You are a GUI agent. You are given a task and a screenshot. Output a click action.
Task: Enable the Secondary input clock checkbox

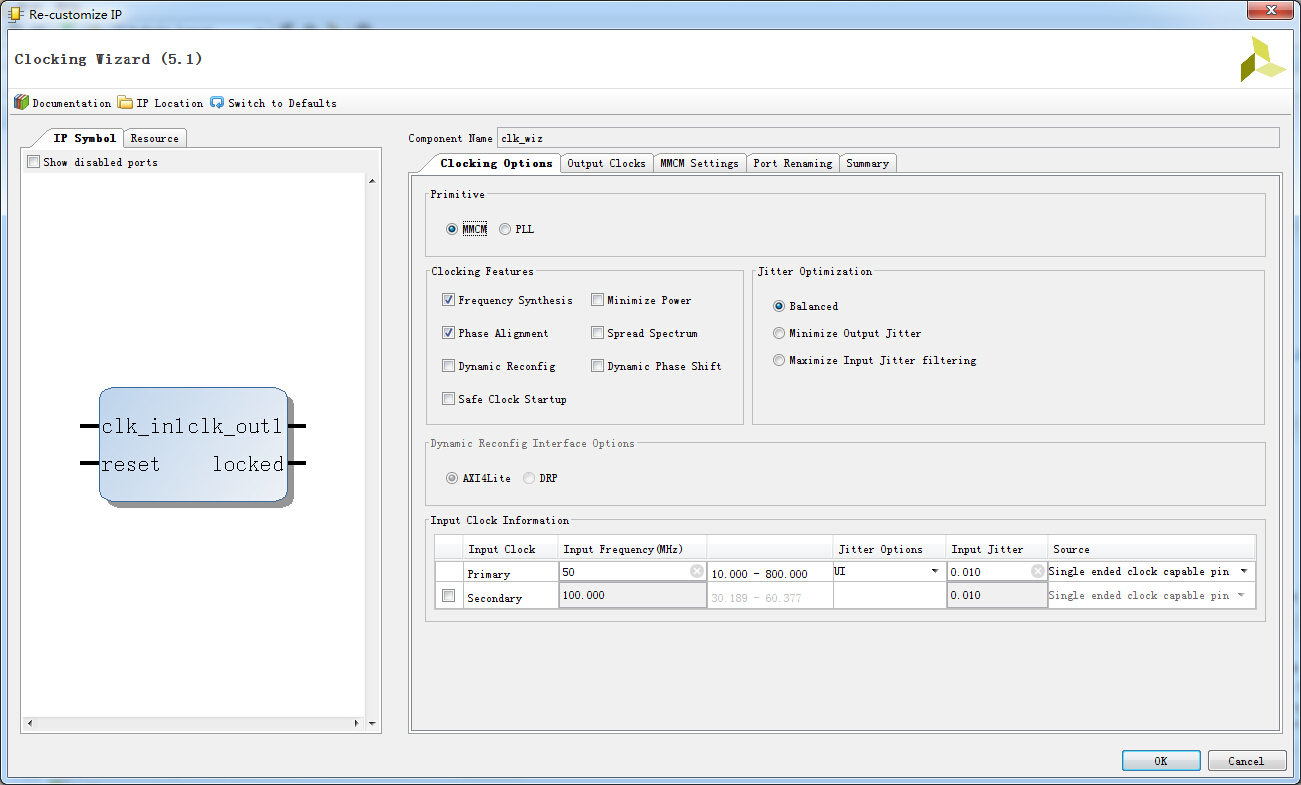click(448, 596)
